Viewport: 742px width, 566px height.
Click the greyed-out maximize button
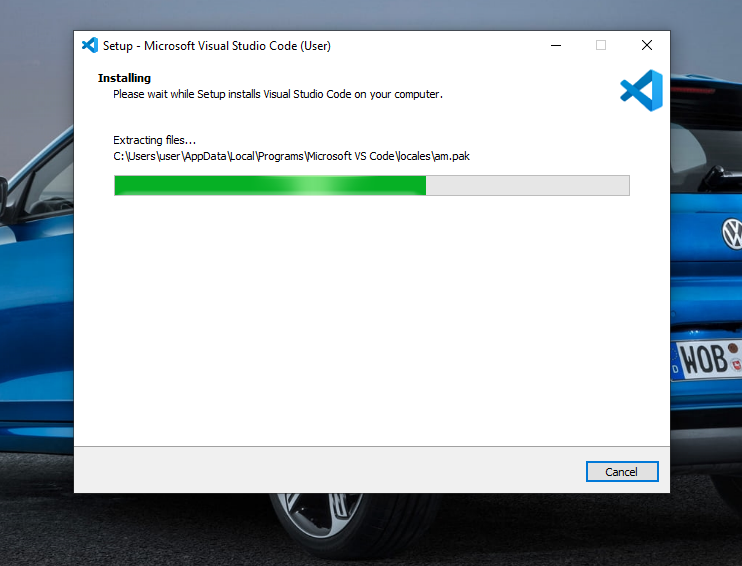(x=601, y=45)
